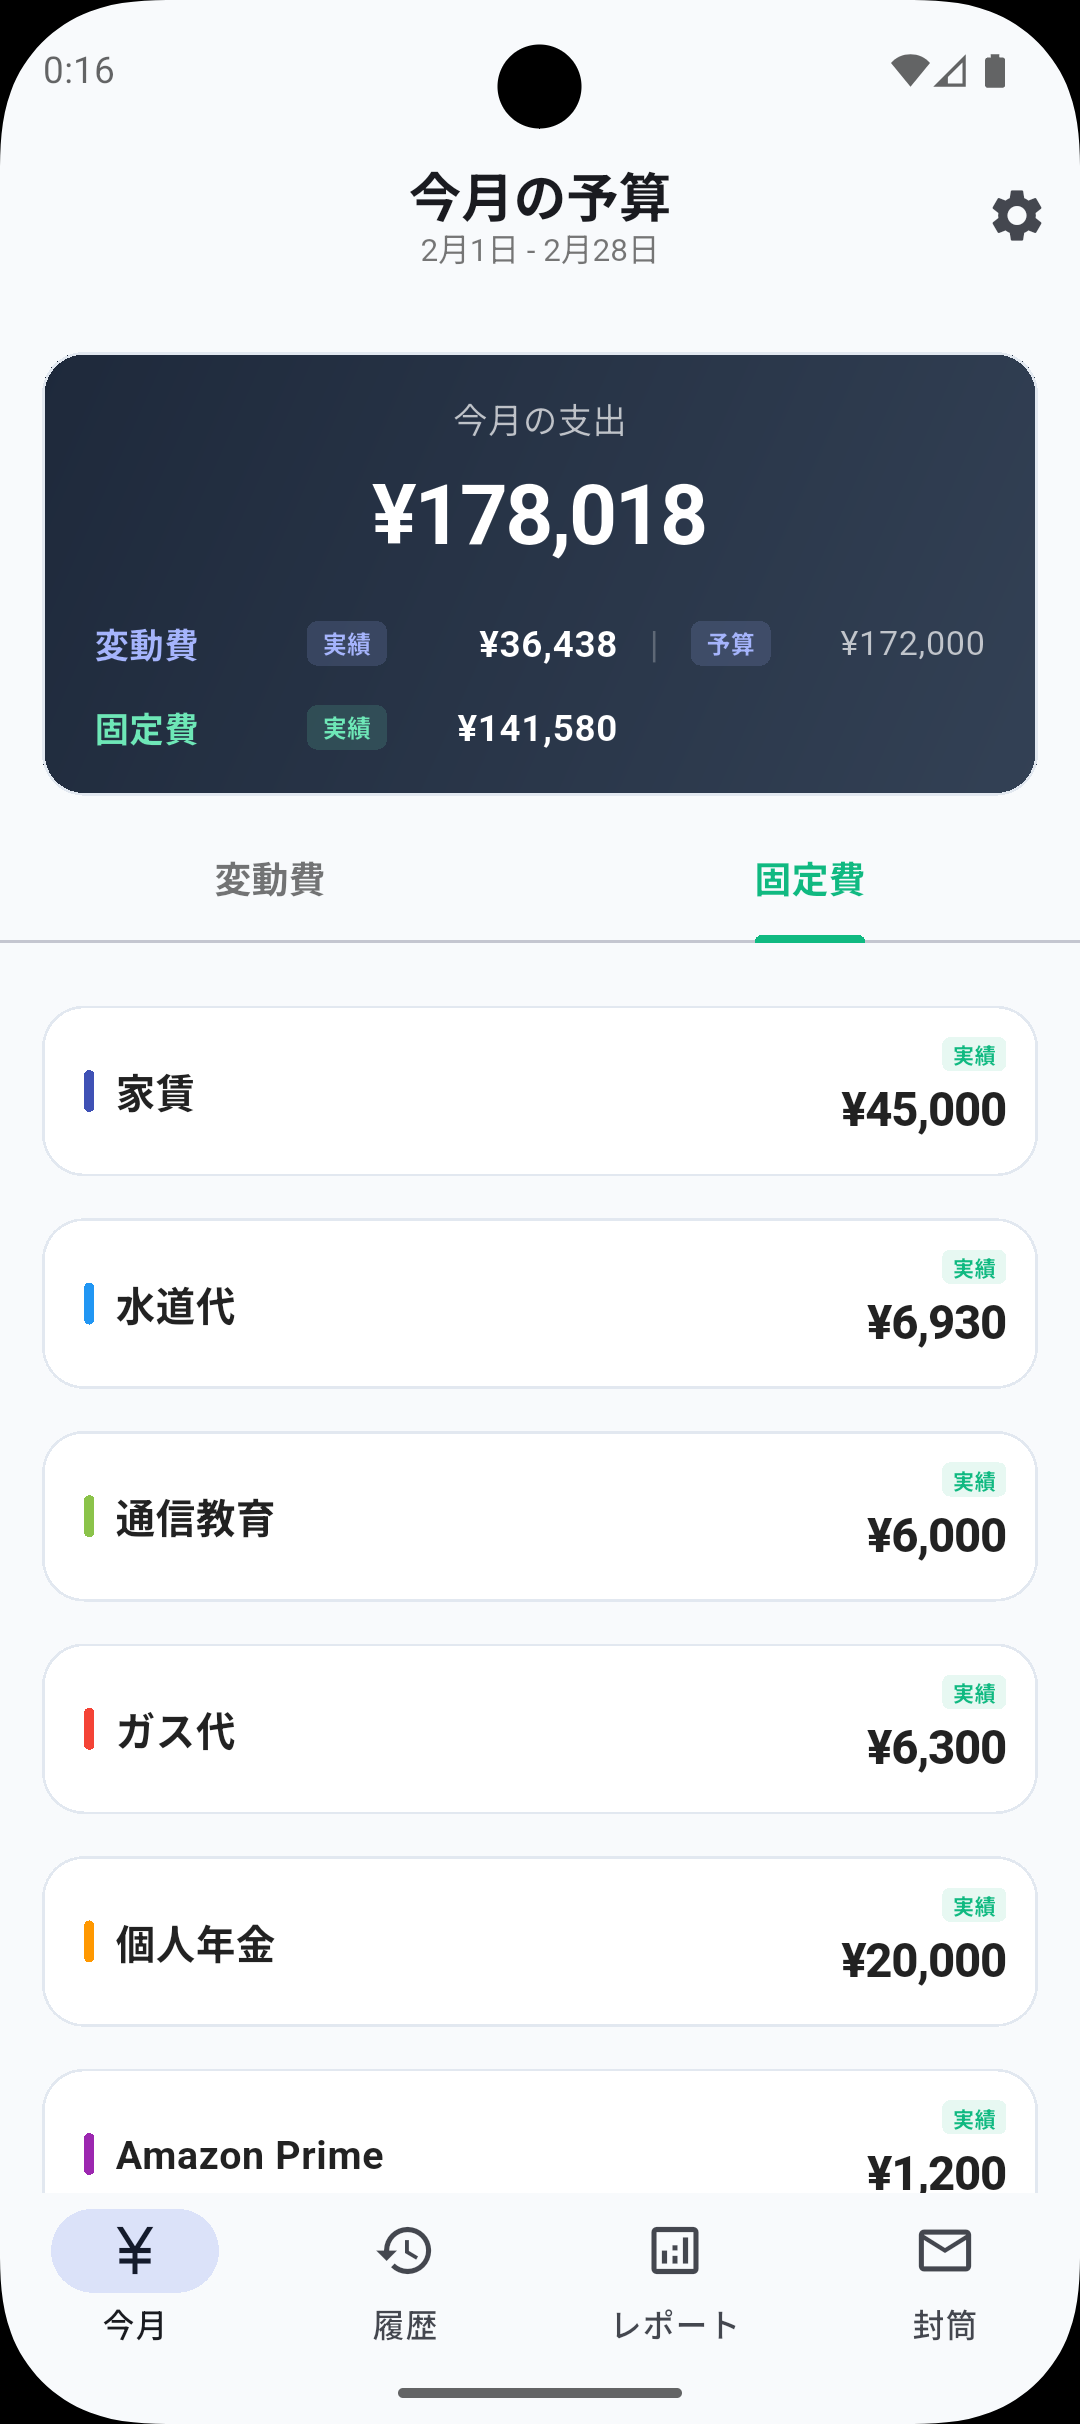
Task: Select the 固定費 tab
Action: [809, 880]
